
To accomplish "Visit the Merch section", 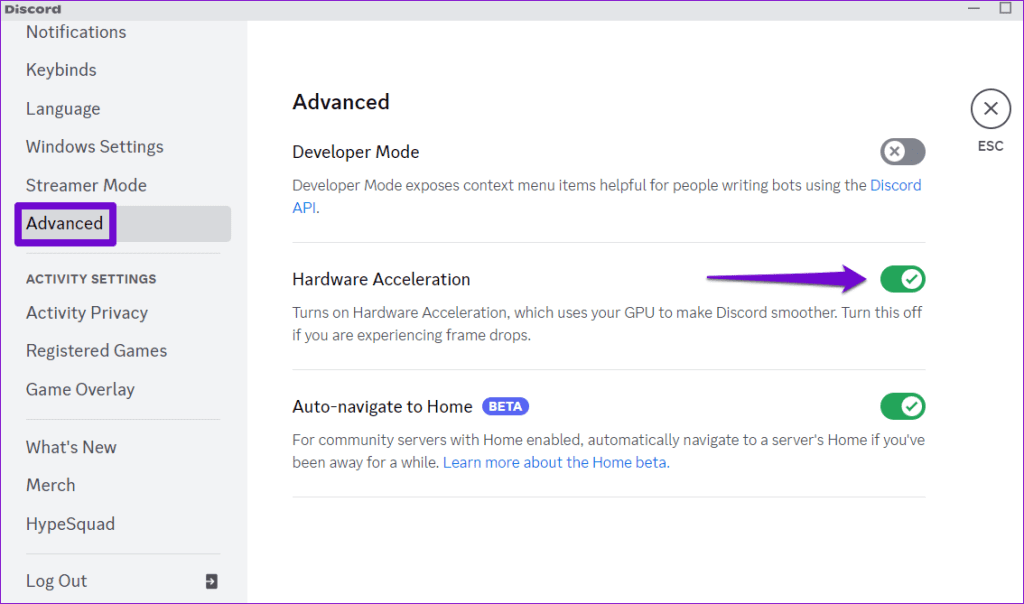I will click(x=51, y=485).
